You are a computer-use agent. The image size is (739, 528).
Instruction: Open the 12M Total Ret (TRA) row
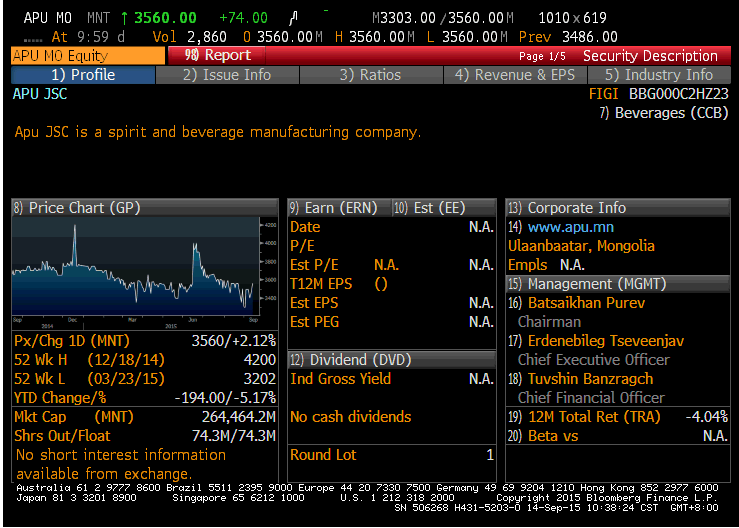586,417
